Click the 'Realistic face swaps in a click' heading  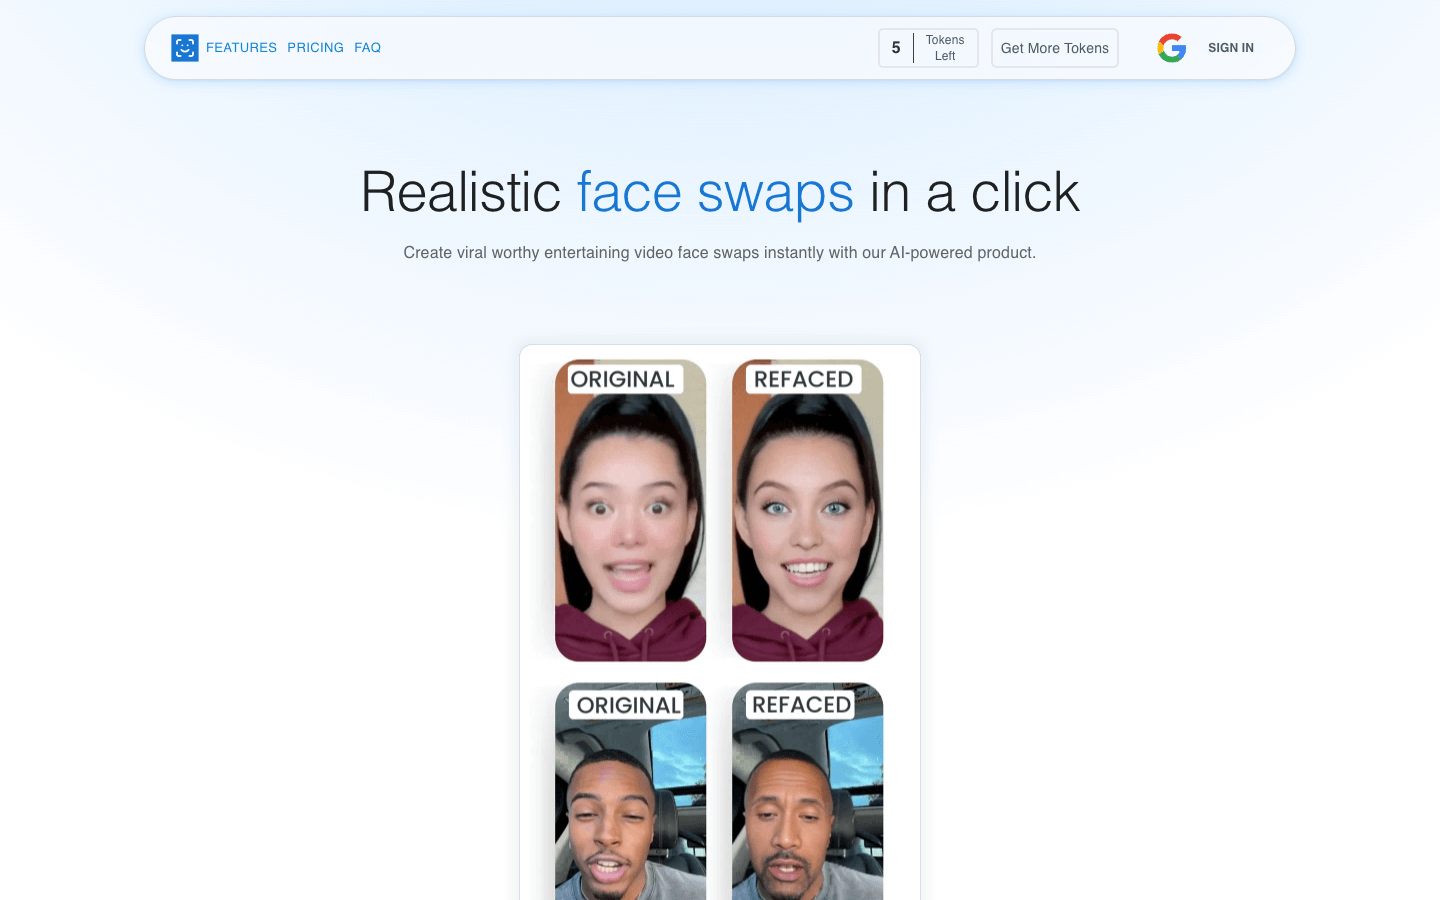pyautogui.click(x=720, y=192)
